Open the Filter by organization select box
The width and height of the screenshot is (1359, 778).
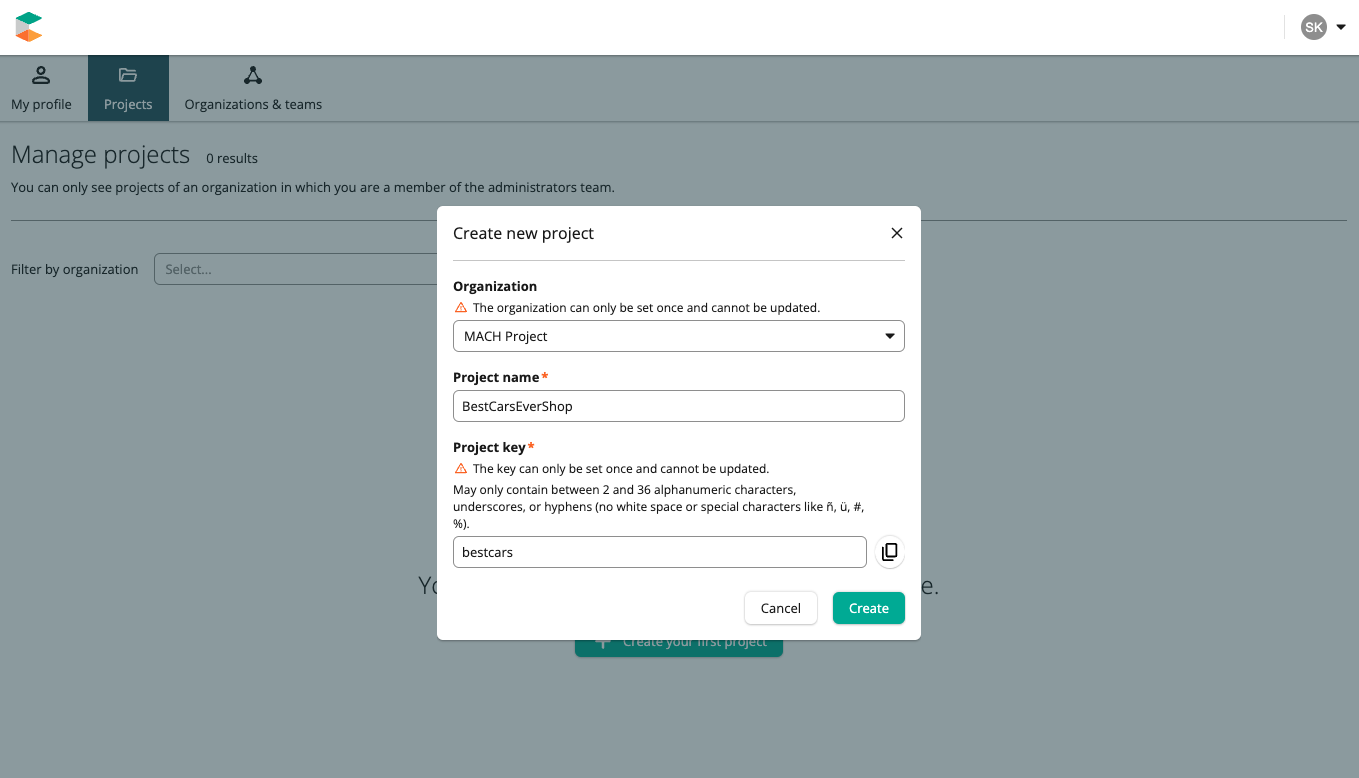point(295,269)
